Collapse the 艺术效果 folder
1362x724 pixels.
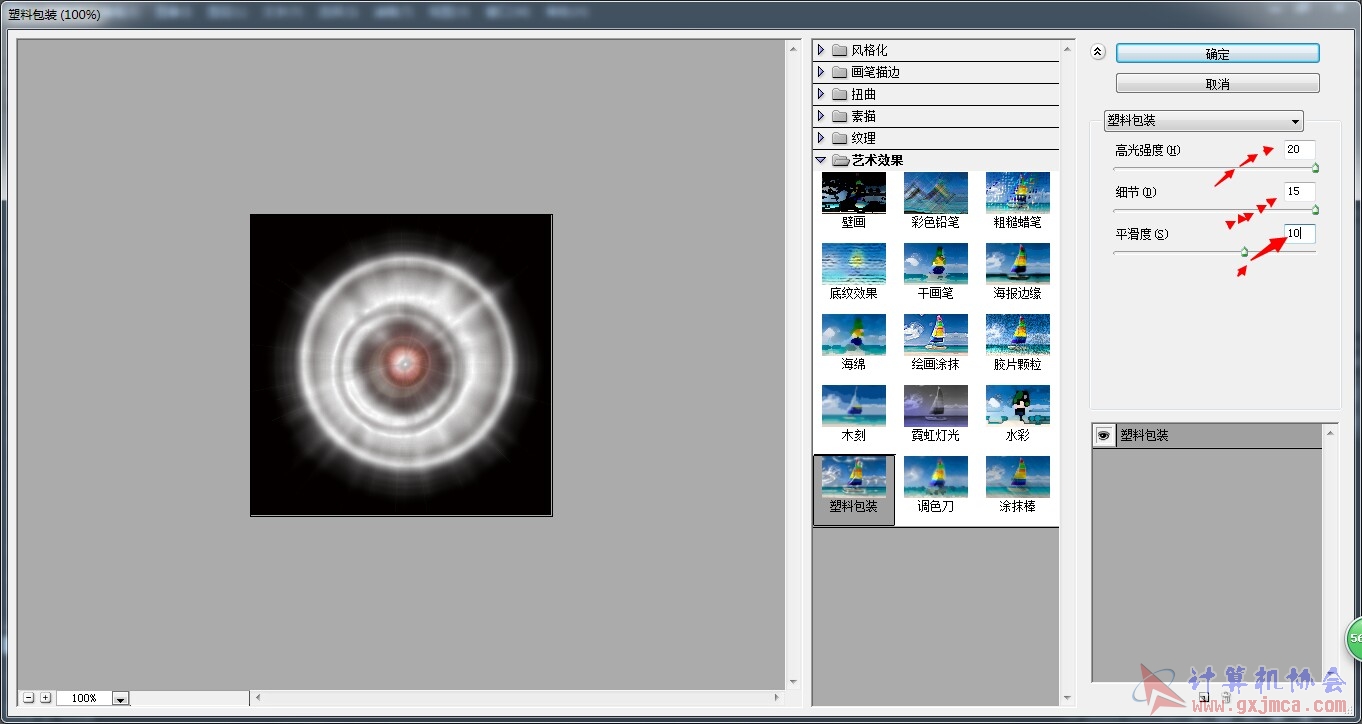click(821, 160)
